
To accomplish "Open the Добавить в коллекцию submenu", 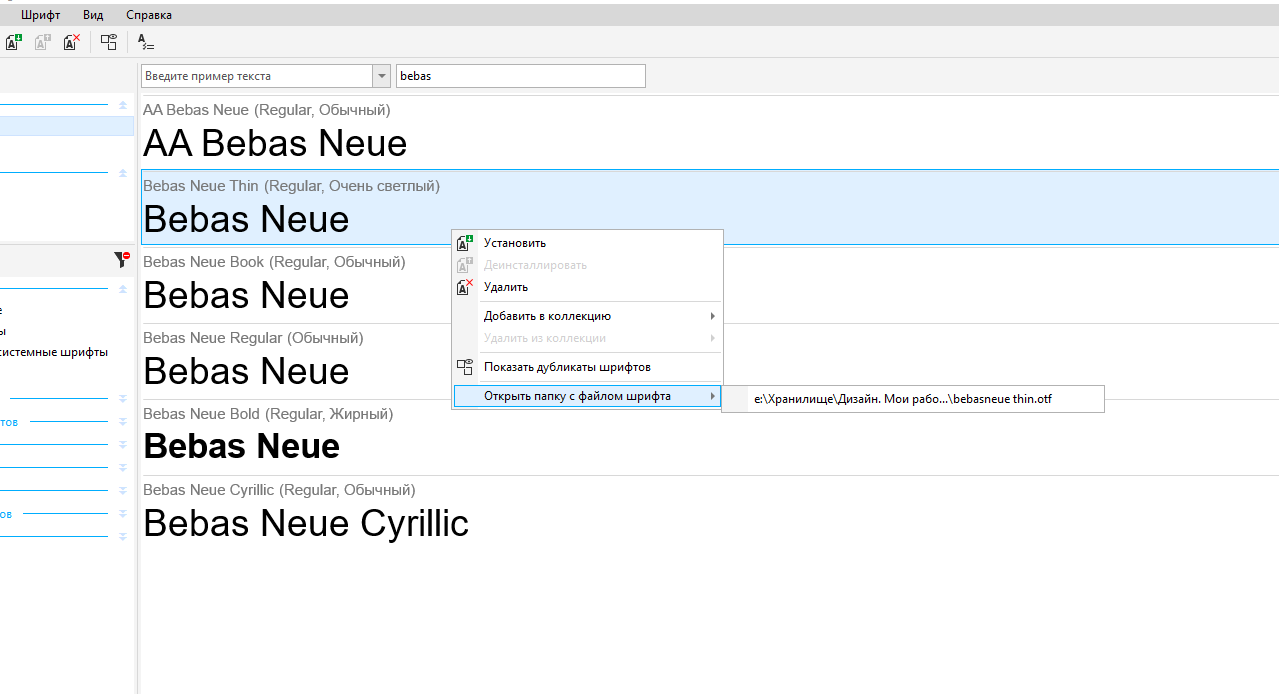I will [587, 316].
